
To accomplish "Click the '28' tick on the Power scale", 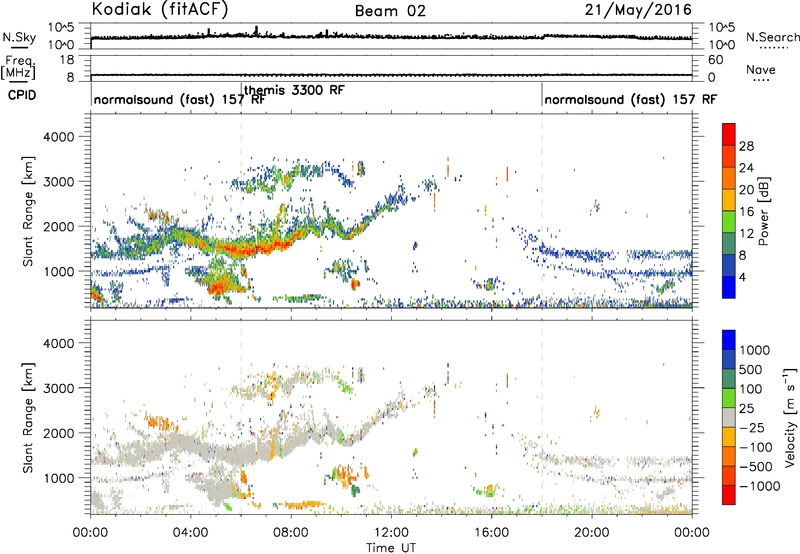I will coord(746,146).
